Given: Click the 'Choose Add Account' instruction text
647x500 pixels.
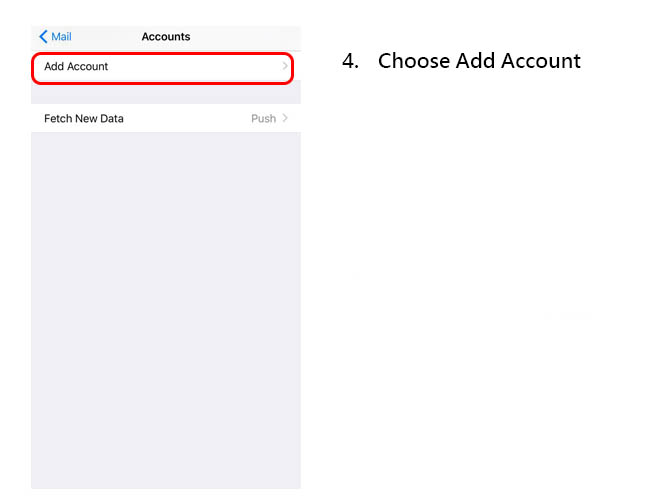Looking at the screenshot, I should 479,61.
